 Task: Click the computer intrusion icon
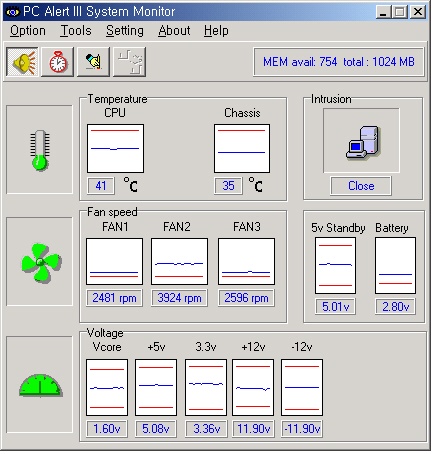tap(362, 143)
